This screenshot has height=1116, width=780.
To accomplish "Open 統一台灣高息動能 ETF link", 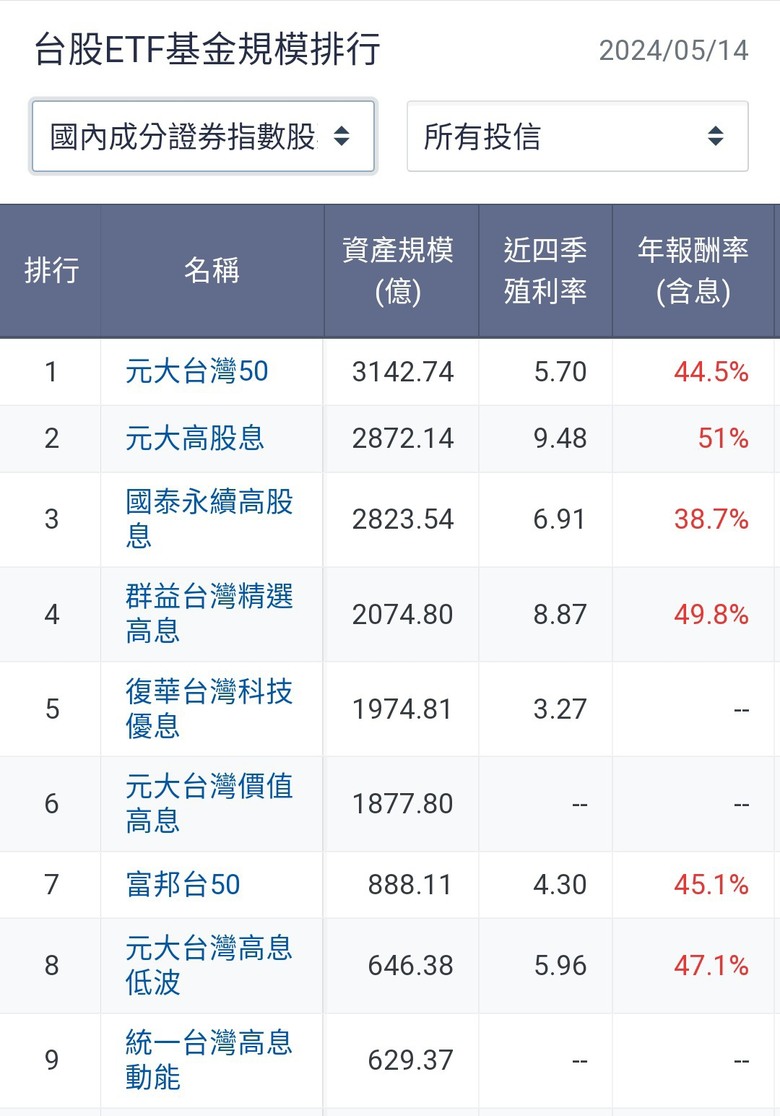I will click(x=209, y=1060).
